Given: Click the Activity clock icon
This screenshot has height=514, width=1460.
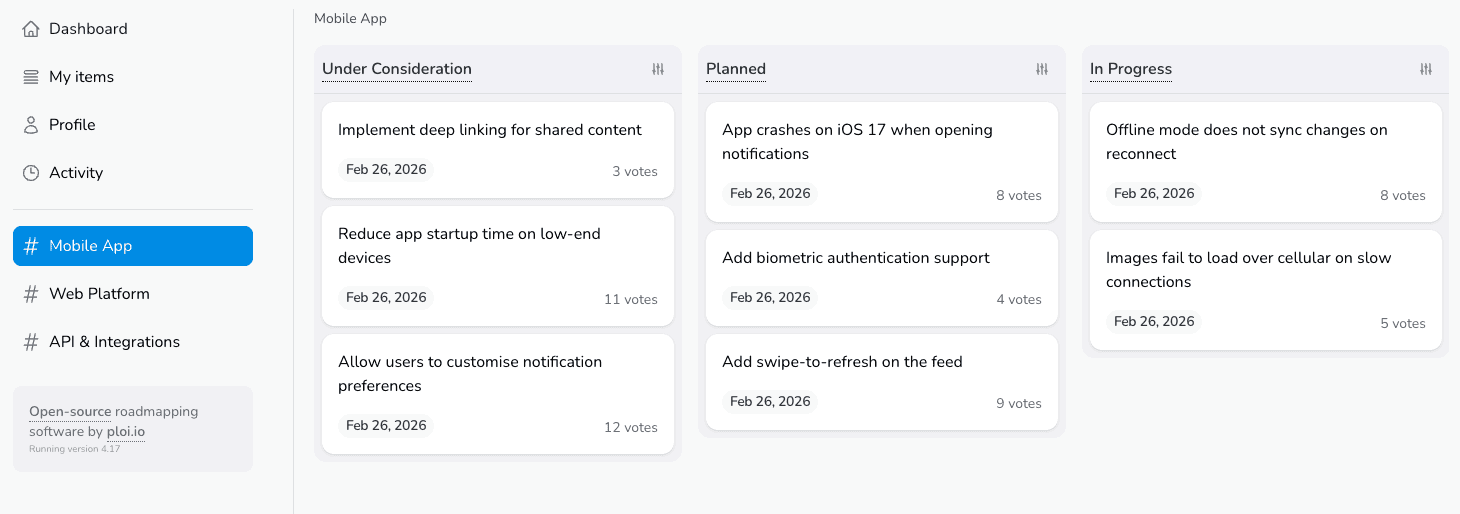Looking at the screenshot, I should (x=31, y=173).
